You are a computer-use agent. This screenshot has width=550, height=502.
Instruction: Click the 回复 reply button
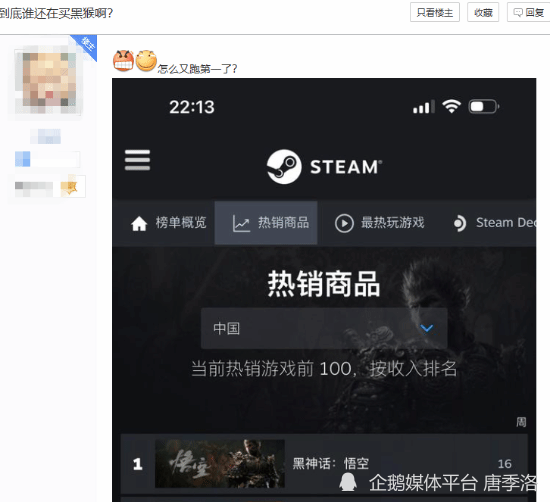[x=529, y=13]
